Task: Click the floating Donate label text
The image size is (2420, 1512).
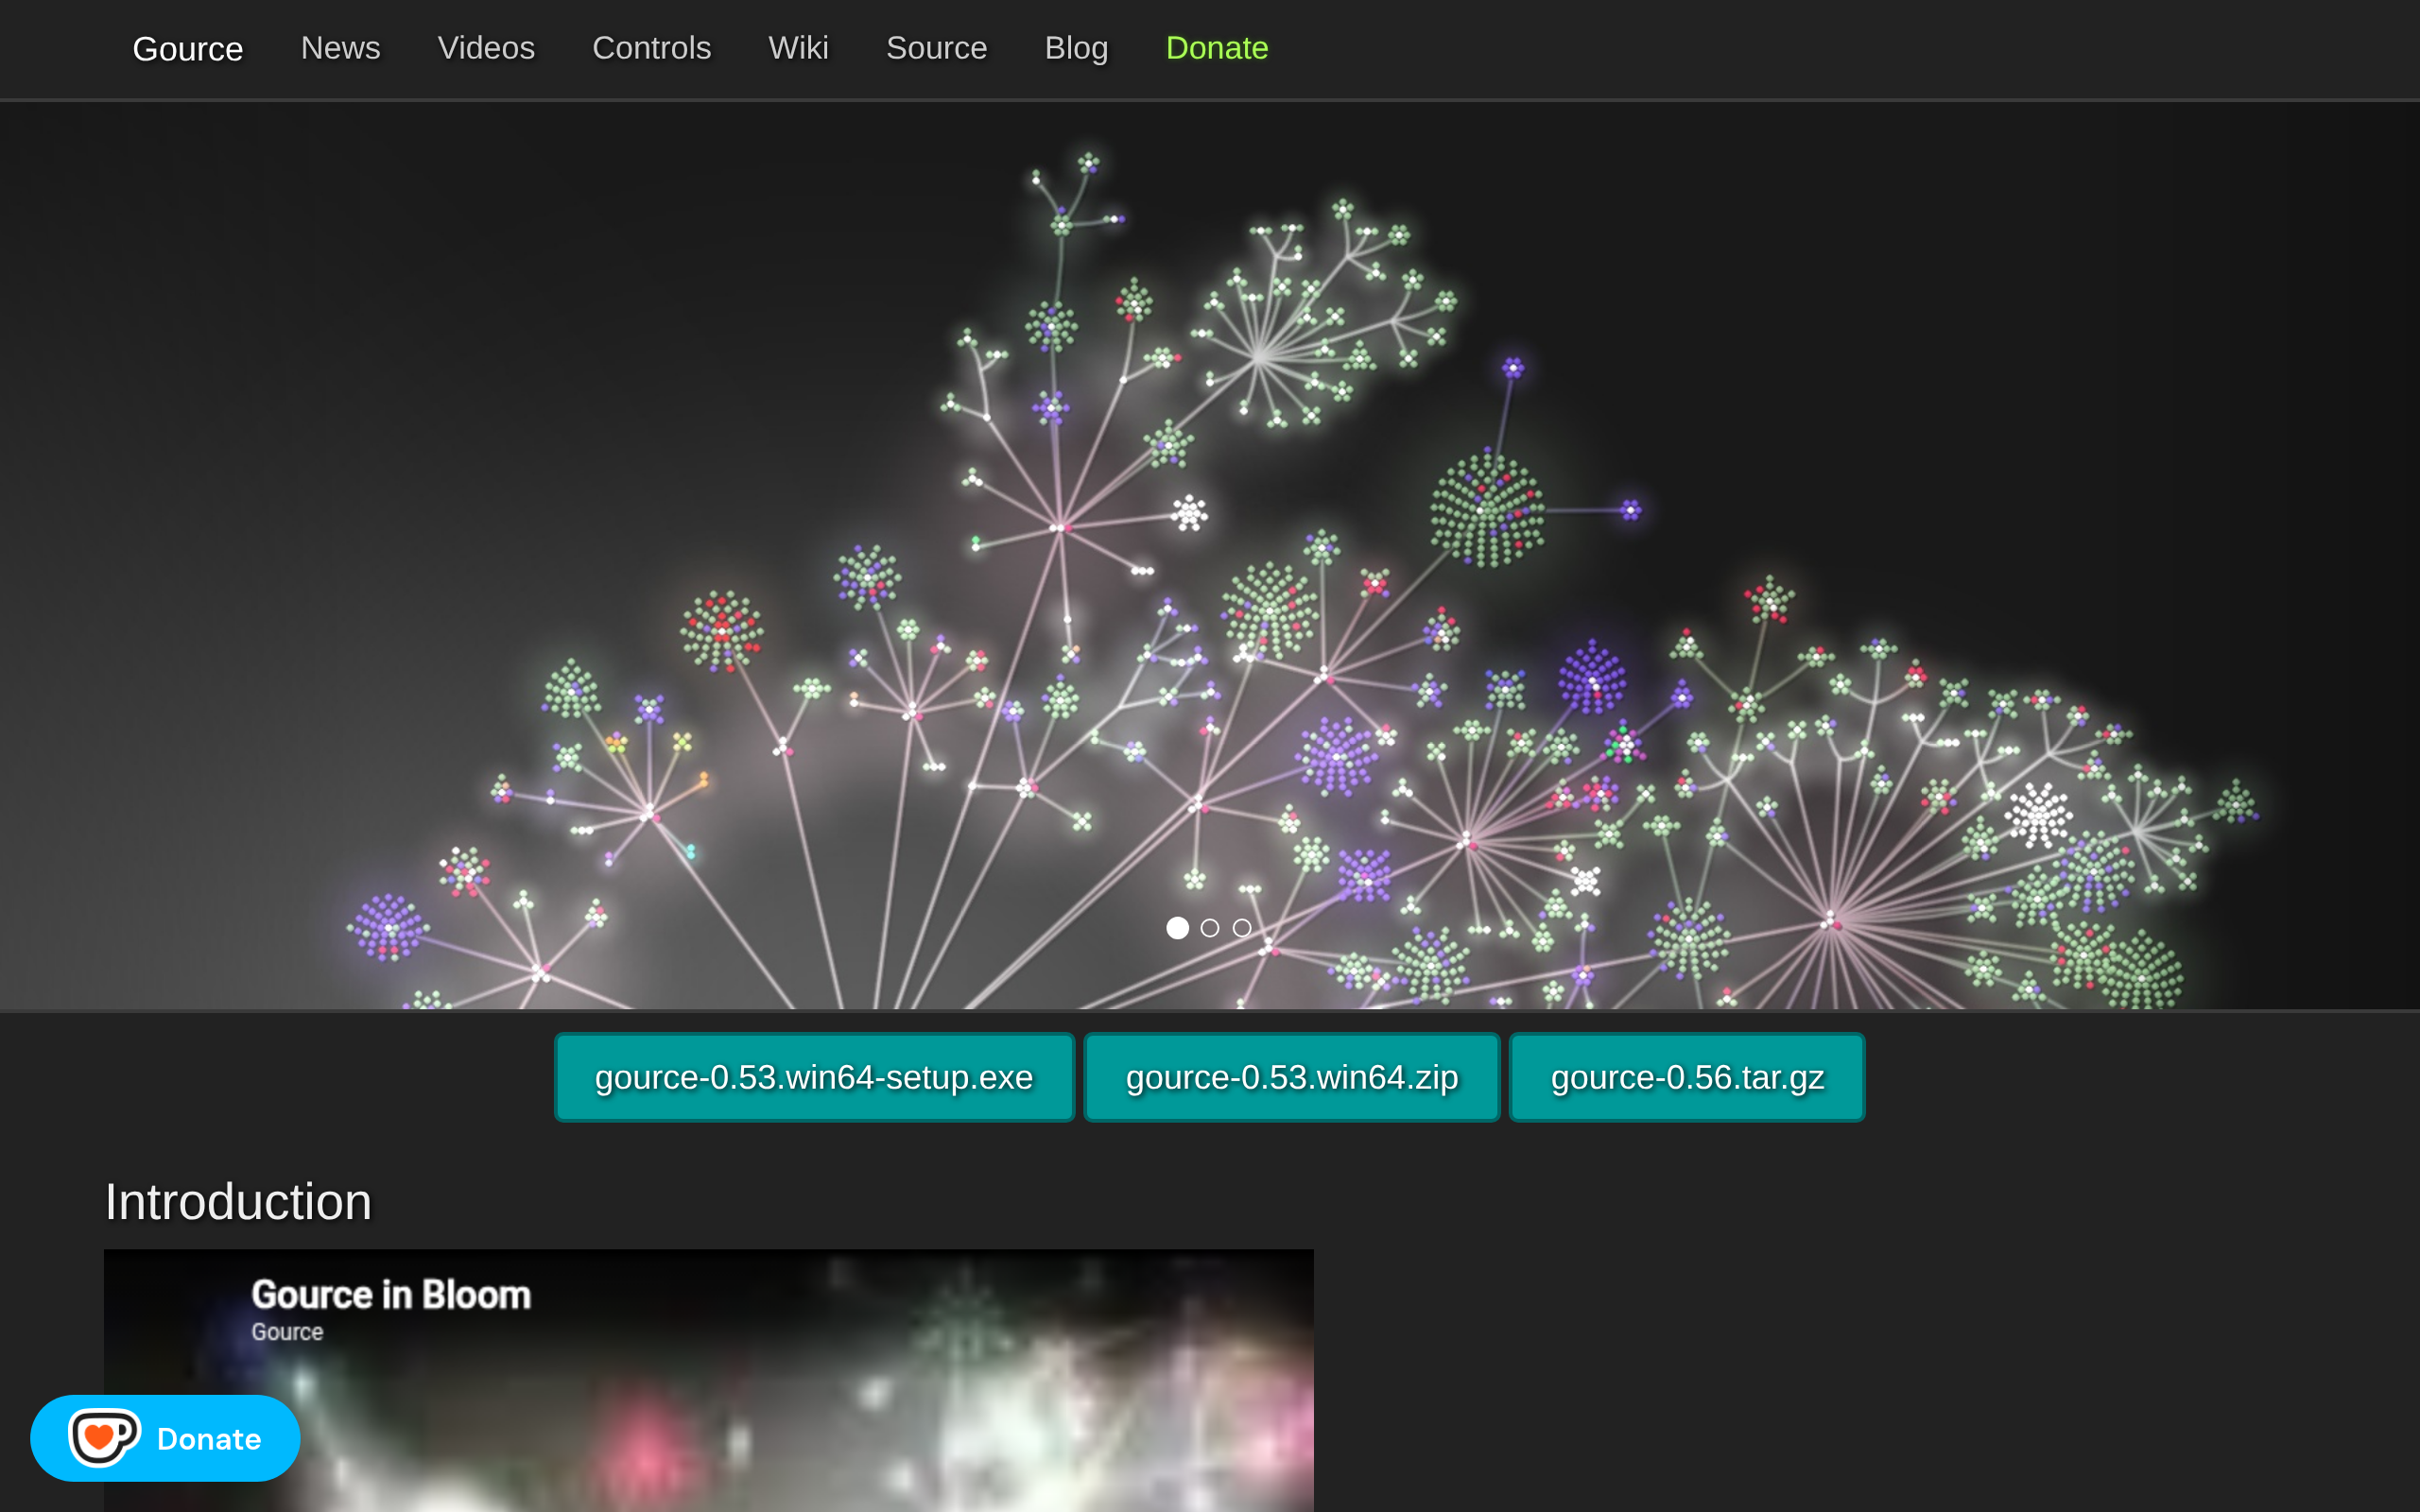Action: coord(209,1439)
